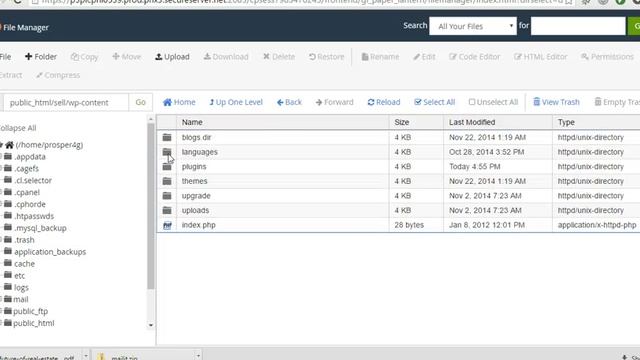Open mail in folder tree
640x360 pixels.
20,300
